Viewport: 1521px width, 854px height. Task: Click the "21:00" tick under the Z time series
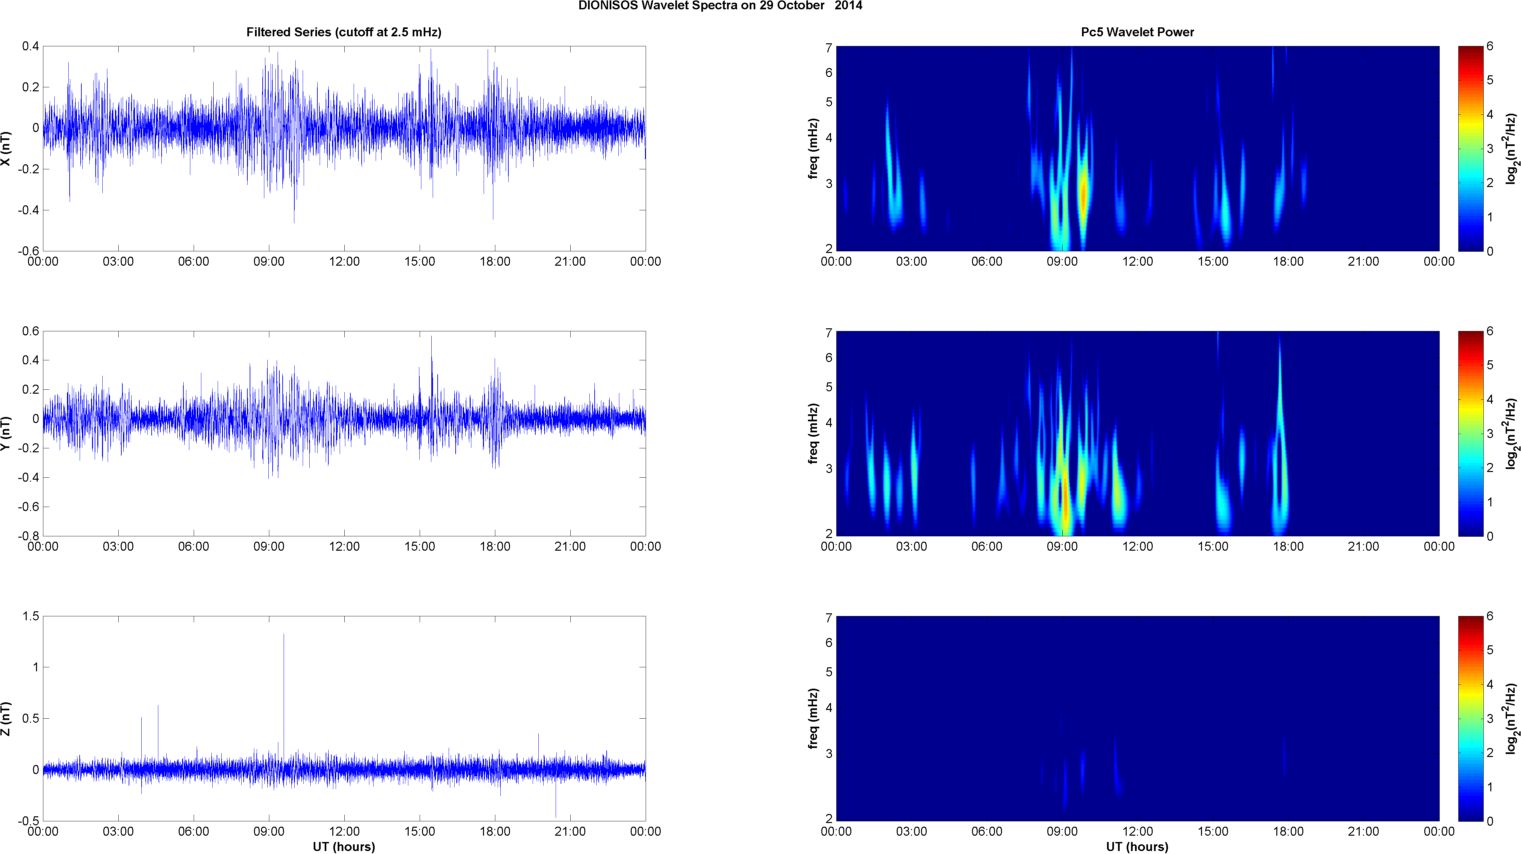[570, 832]
